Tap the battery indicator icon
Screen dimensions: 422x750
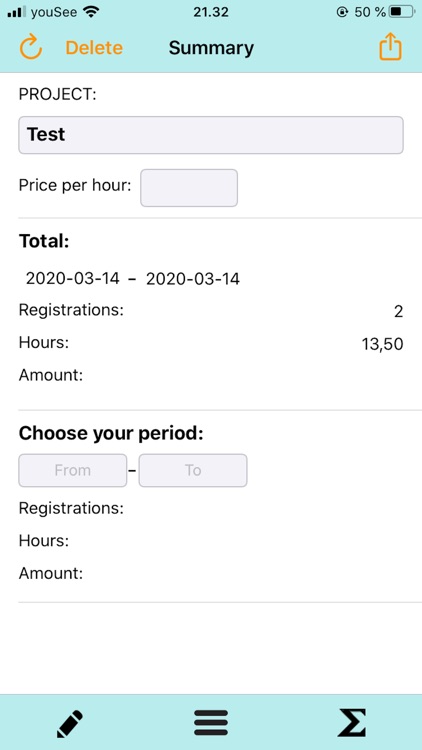click(x=402, y=12)
